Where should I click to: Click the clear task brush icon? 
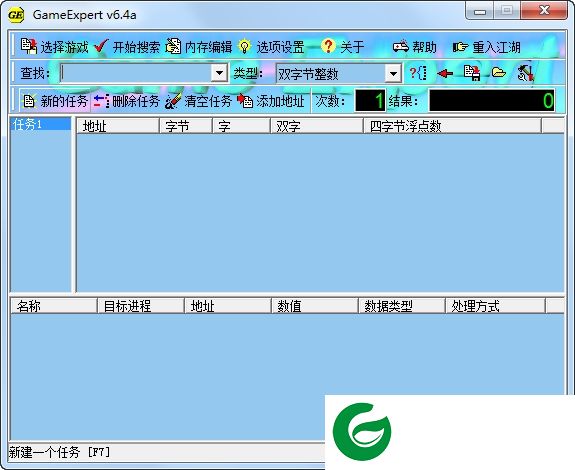pos(173,101)
